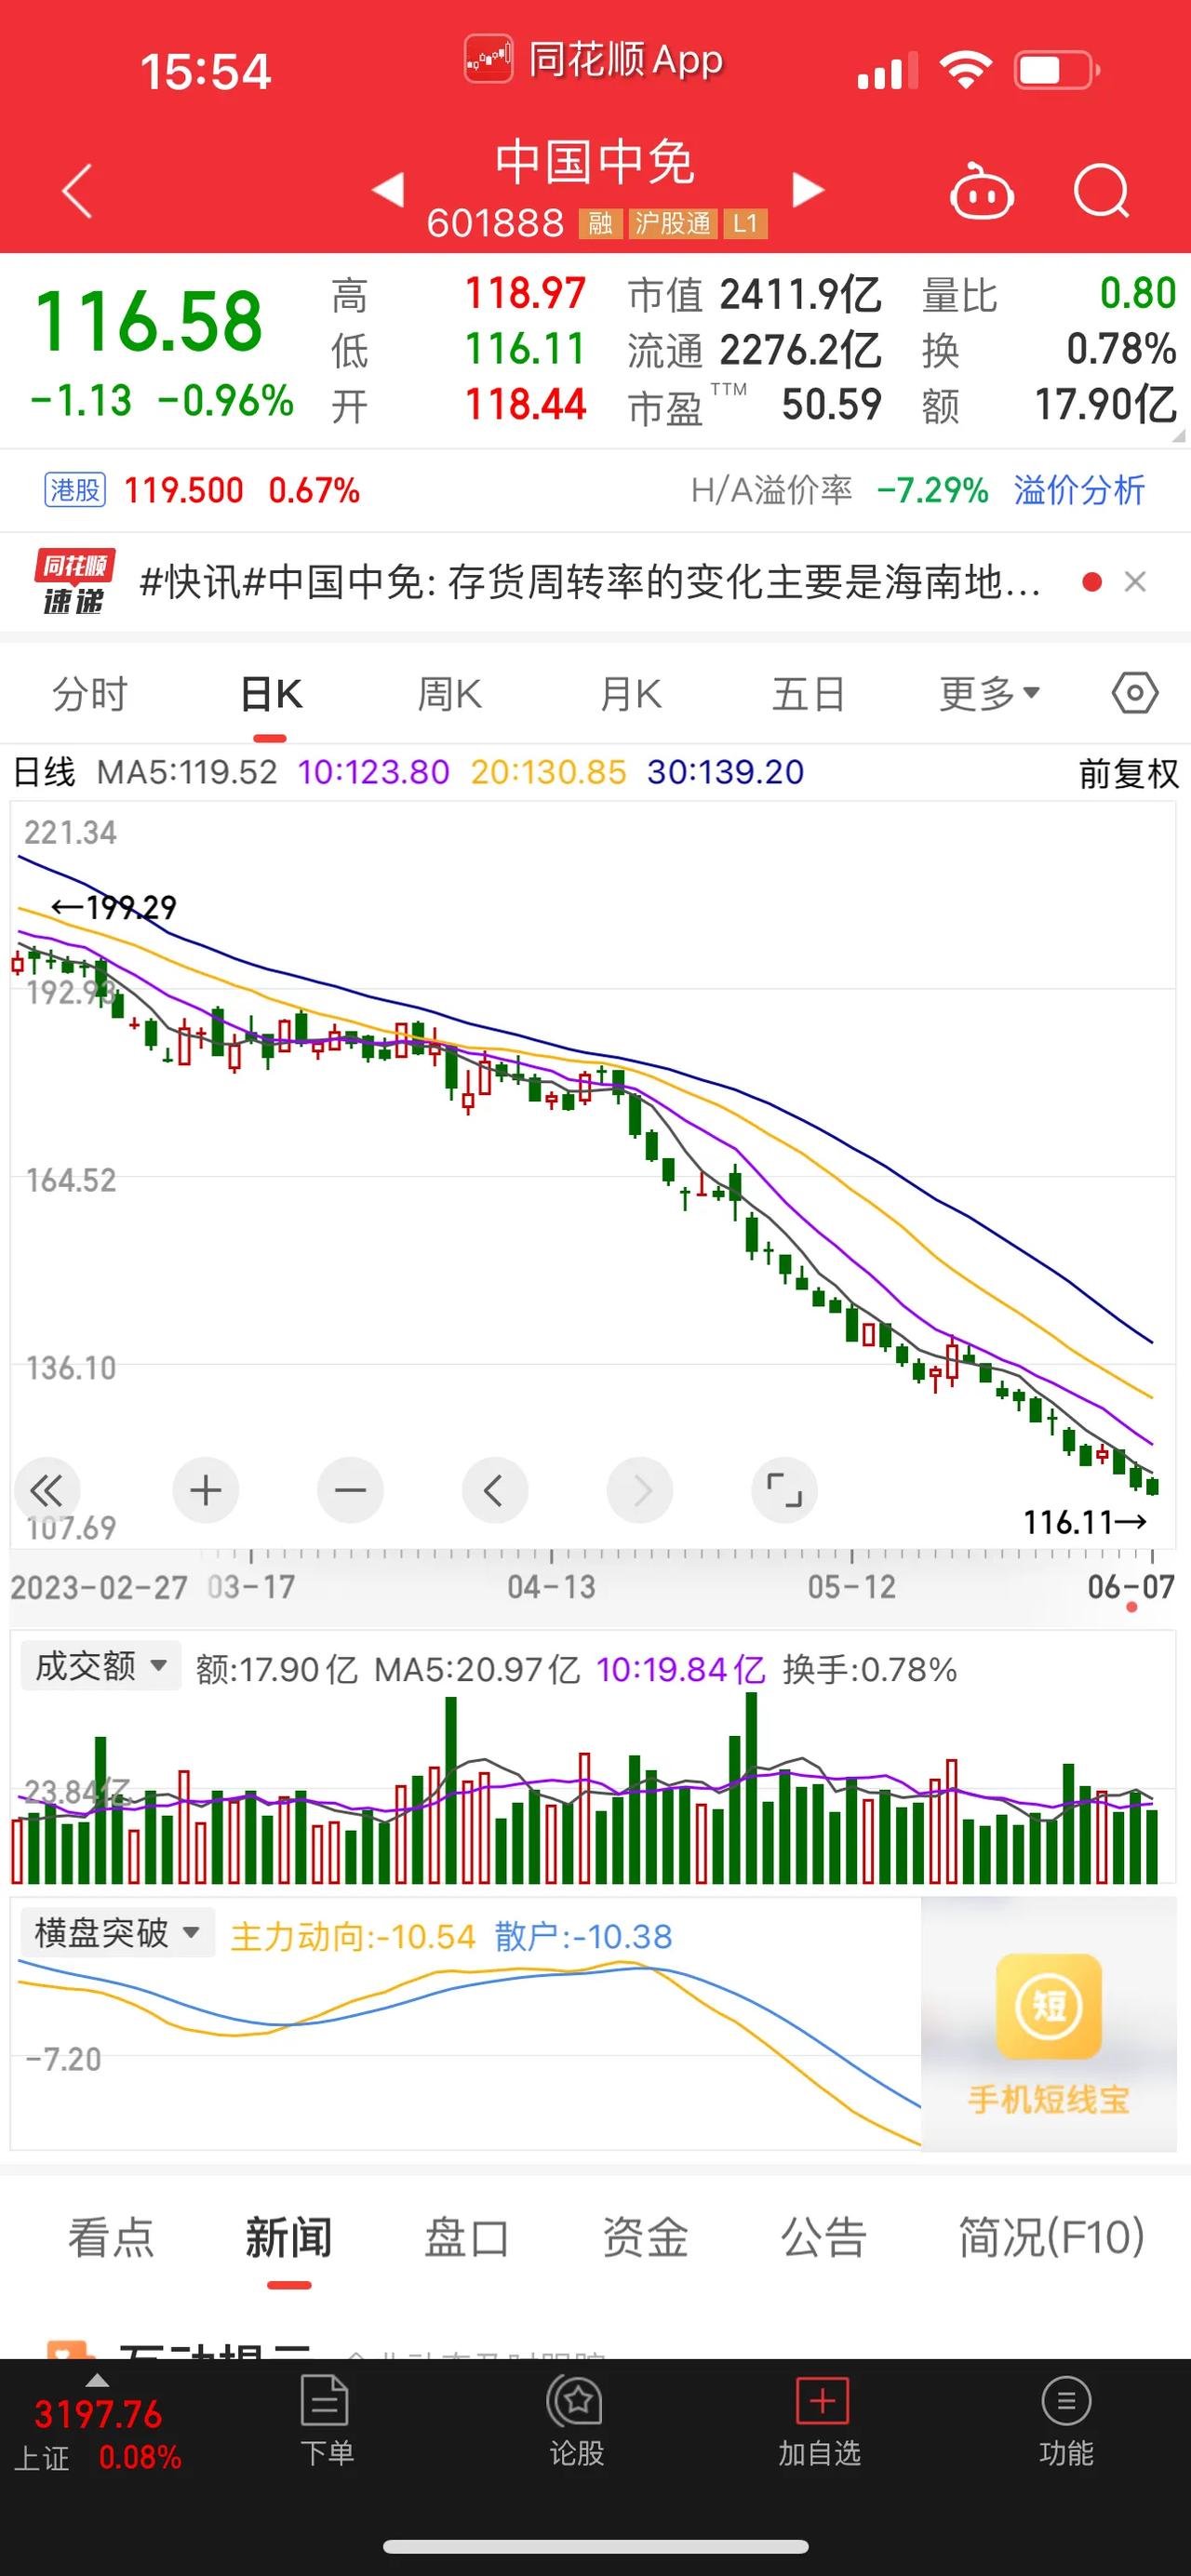Open 论股 discussion icon
Image resolution: width=1191 pixels, height=2576 pixels.
[577, 2420]
